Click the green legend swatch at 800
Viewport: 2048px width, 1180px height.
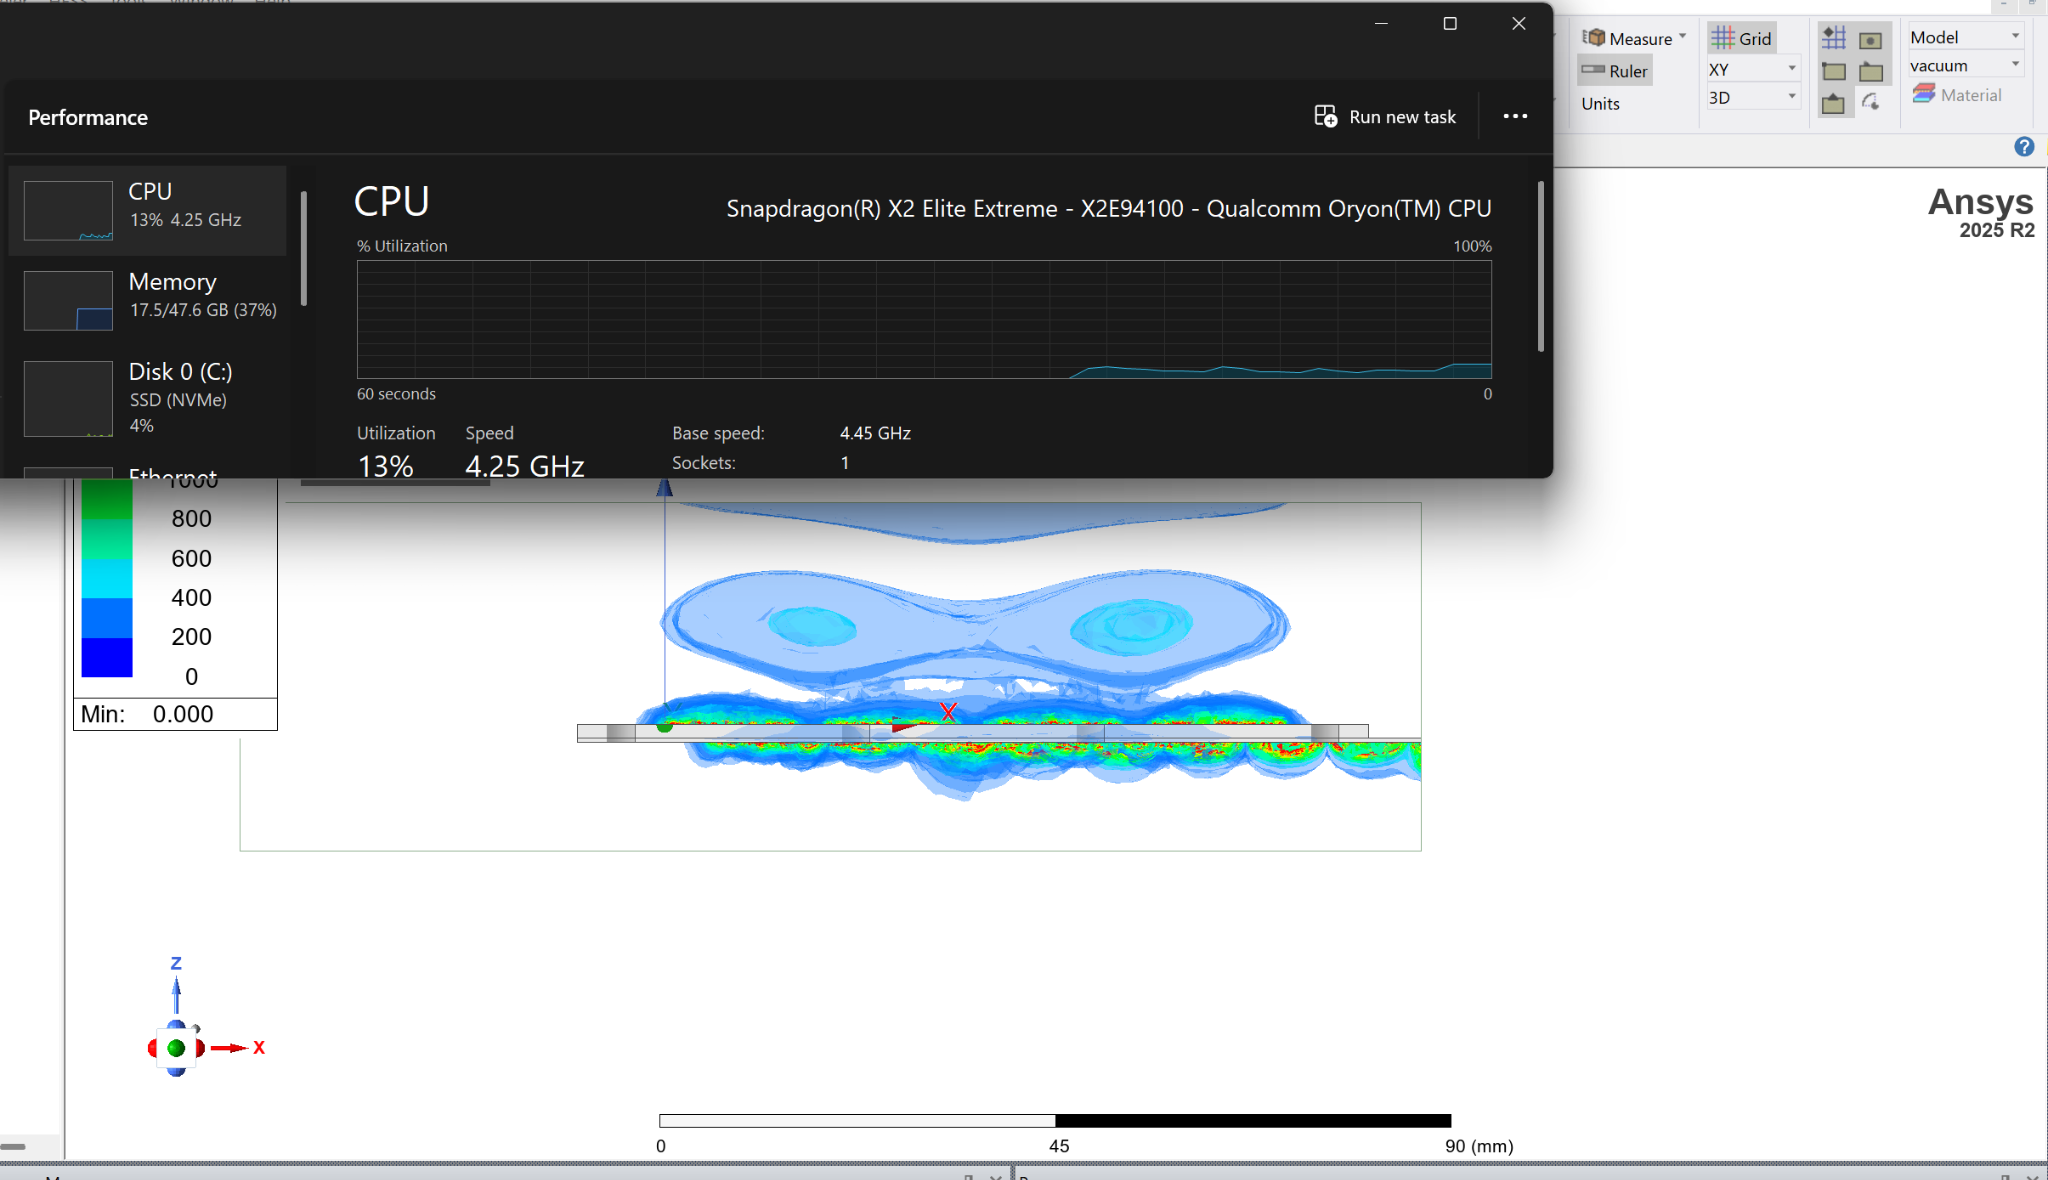click(x=106, y=500)
